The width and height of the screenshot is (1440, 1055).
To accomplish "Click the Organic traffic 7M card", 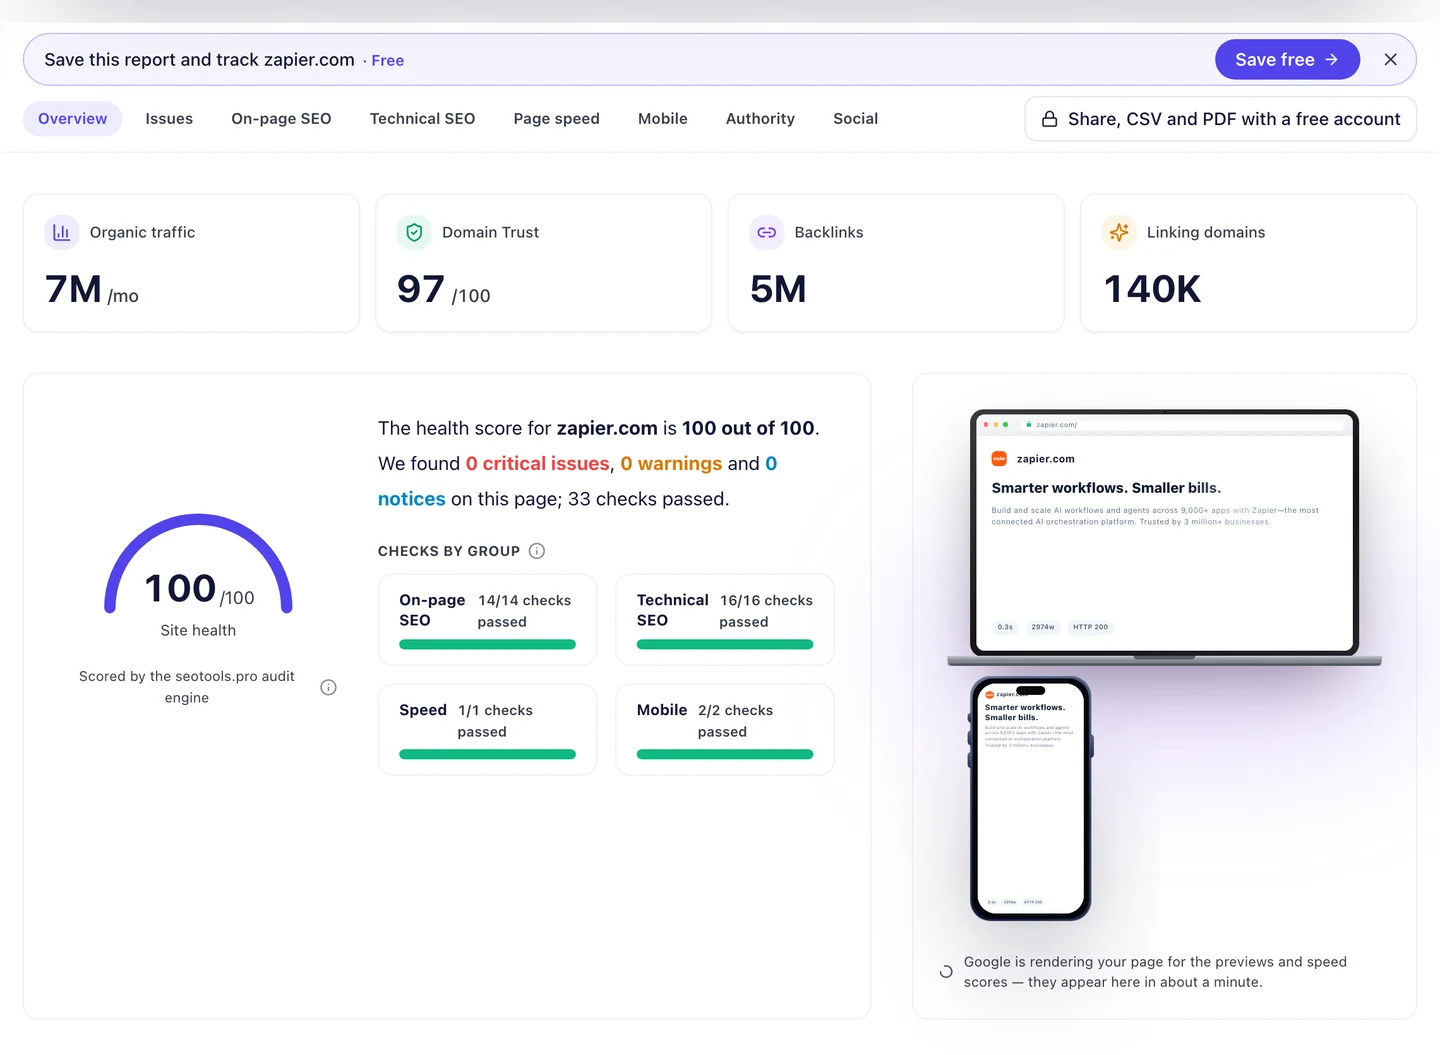I will tap(191, 263).
